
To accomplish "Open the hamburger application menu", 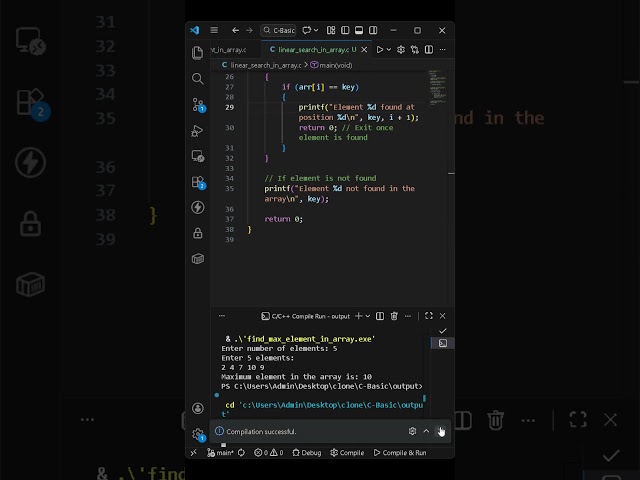I will coord(214,30).
